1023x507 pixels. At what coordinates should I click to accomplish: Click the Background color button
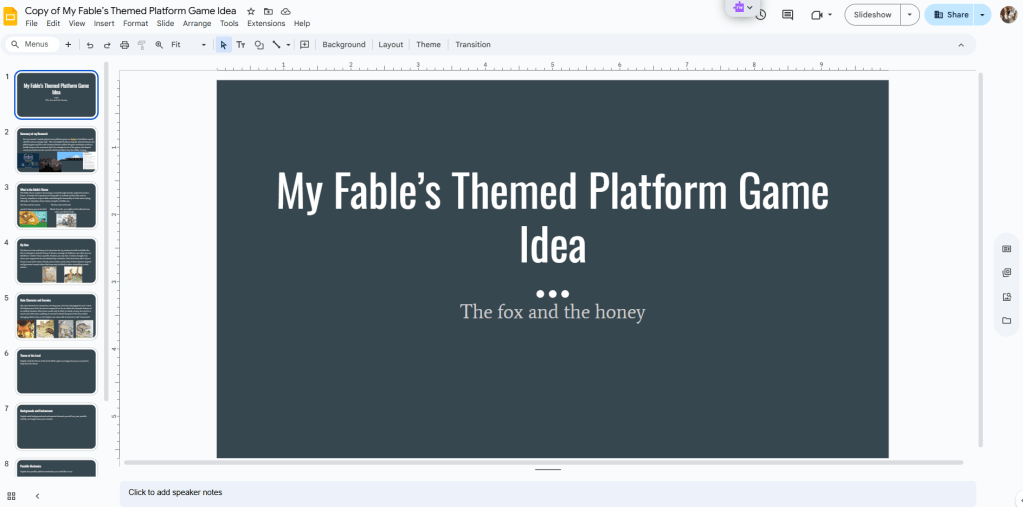(344, 45)
